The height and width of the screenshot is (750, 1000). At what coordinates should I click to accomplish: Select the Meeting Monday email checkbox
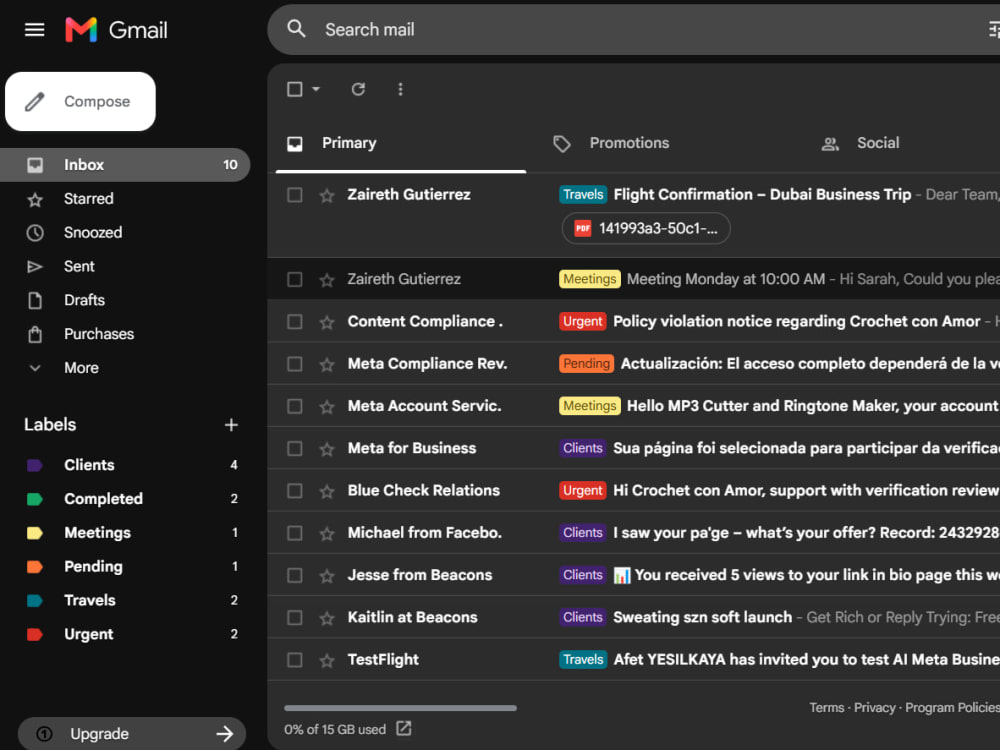[x=295, y=279]
